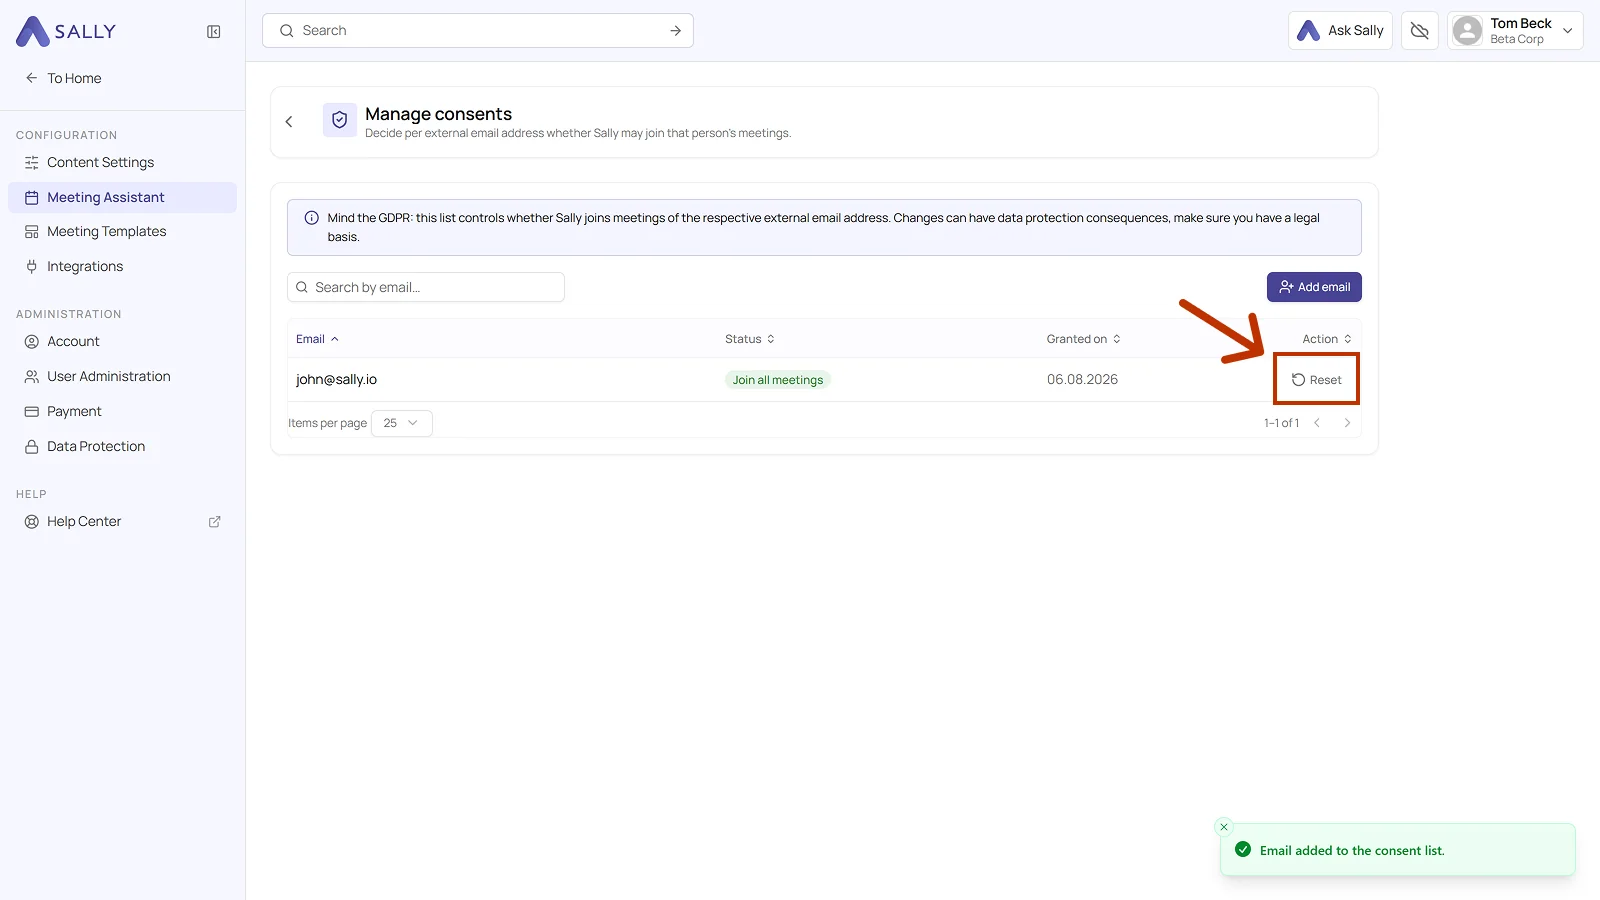Go to next page arrow

click(1347, 423)
